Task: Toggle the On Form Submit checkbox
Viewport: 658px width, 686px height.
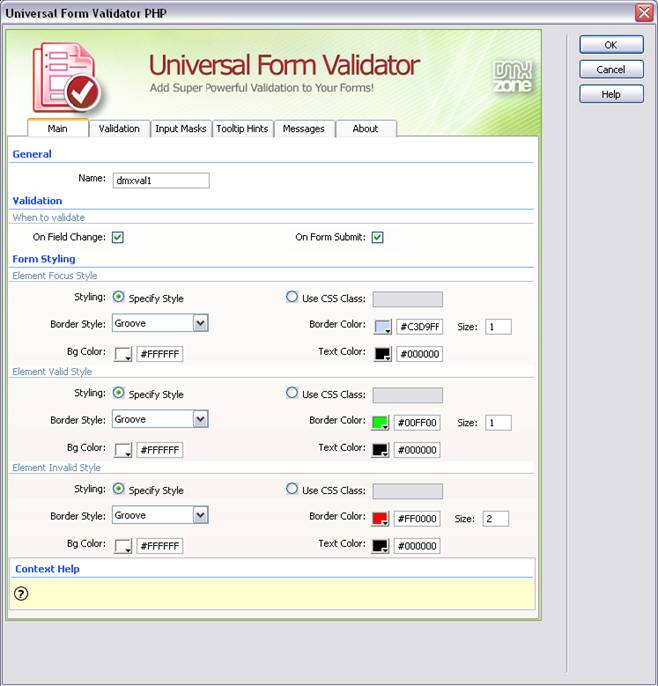Action: click(x=378, y=237)
